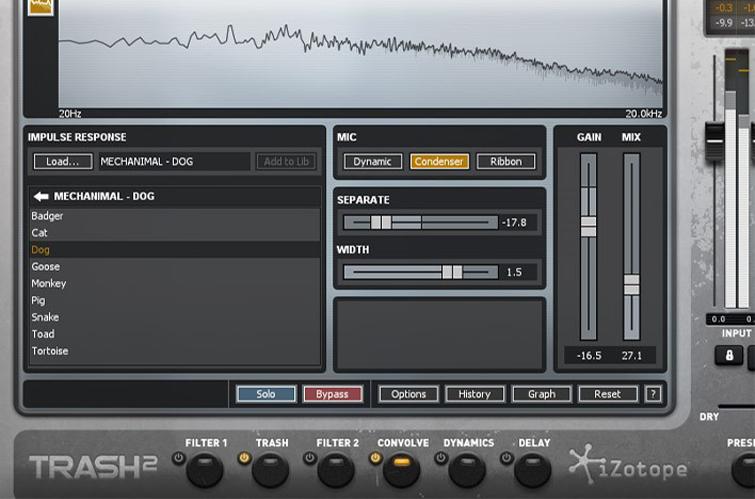Select Badger impulse response

174,216
